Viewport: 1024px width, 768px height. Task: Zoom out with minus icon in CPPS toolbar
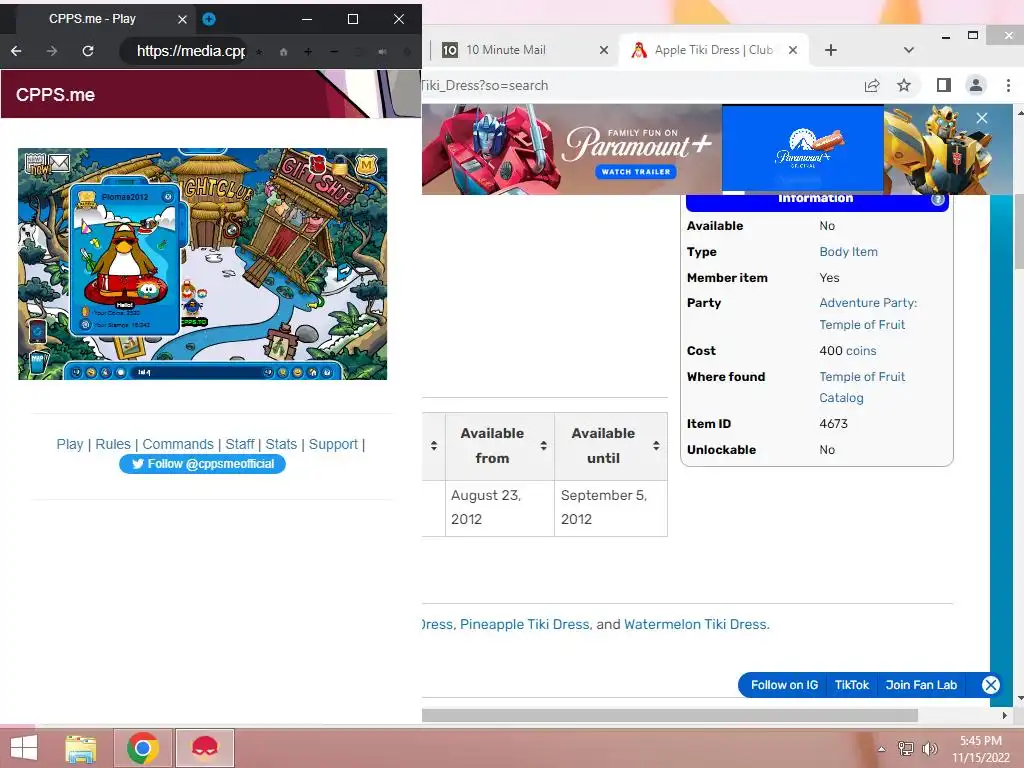[334, 52]
